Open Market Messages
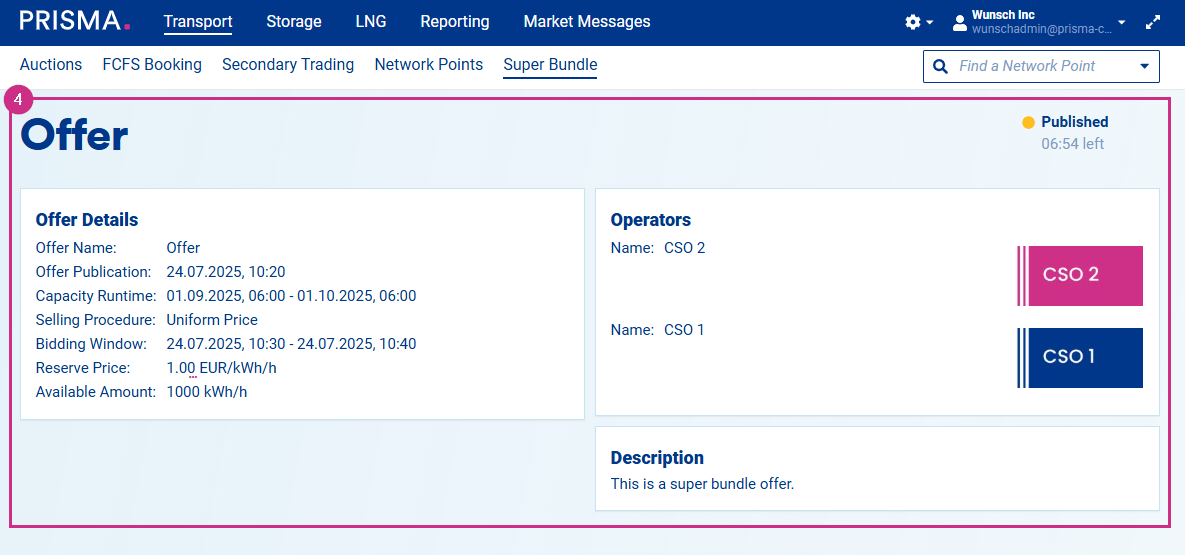1185x555 pixels. (587, 21)
